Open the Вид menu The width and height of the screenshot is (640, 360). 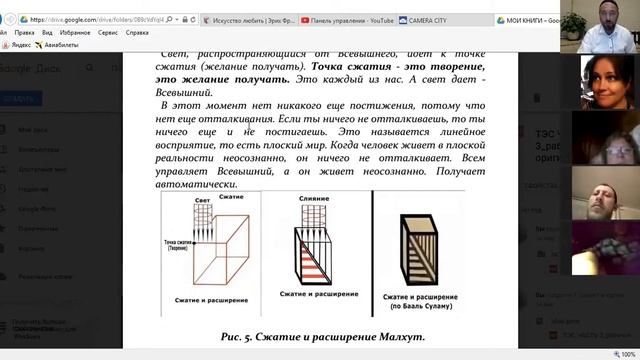(x=47, y=33)
